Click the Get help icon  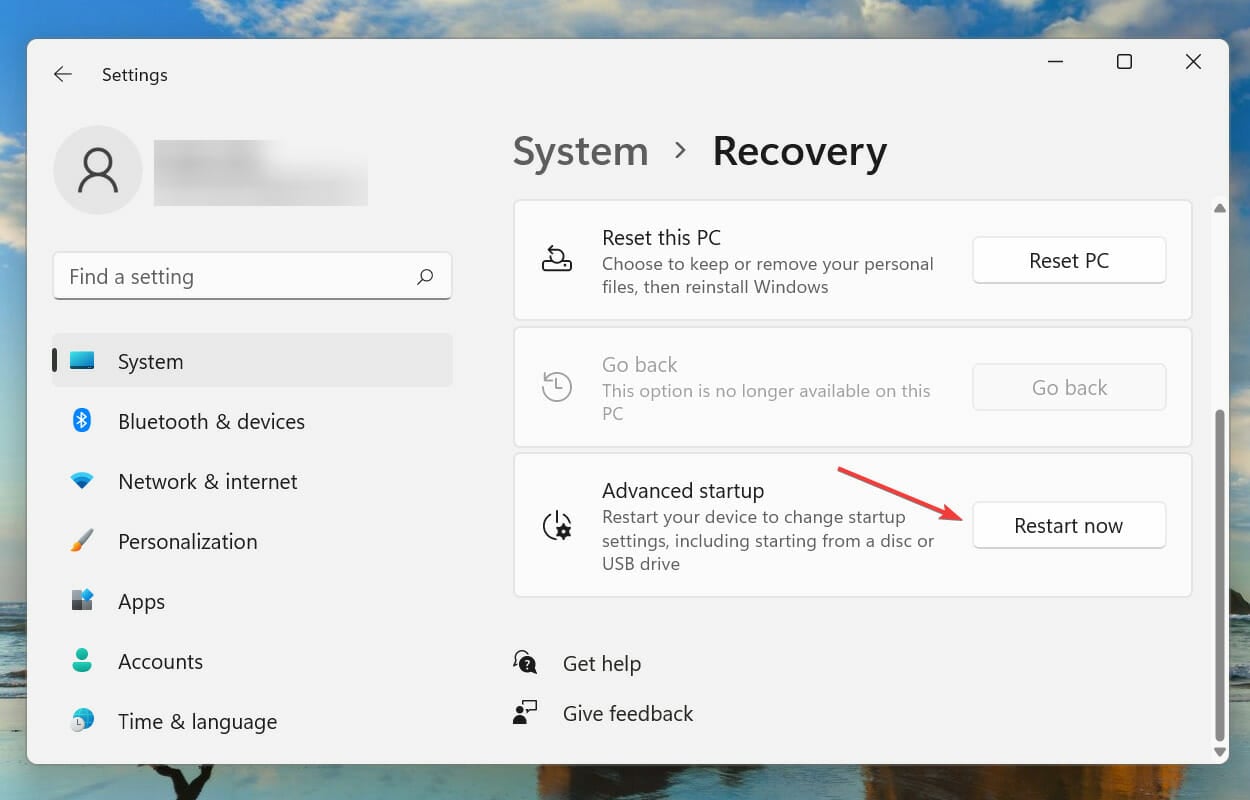pyautogui.click(x=525, y=662)
